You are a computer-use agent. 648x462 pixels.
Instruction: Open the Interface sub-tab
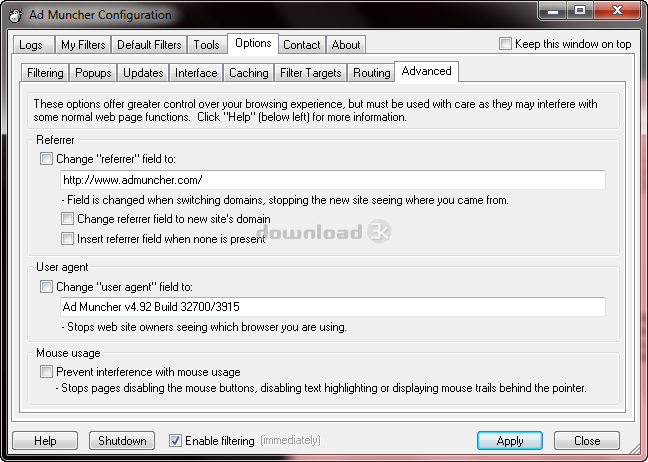point(196,73)
